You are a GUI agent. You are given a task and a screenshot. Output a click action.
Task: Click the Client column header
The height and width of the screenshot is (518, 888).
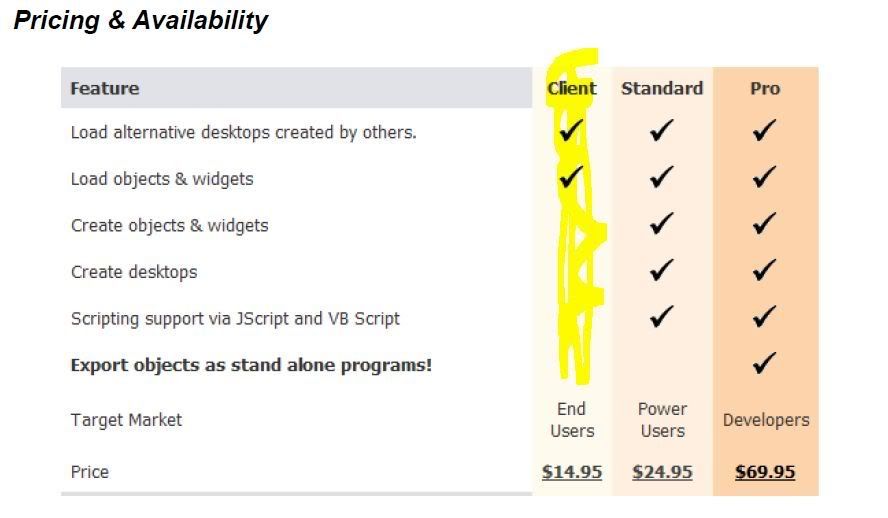coord(571,88)
